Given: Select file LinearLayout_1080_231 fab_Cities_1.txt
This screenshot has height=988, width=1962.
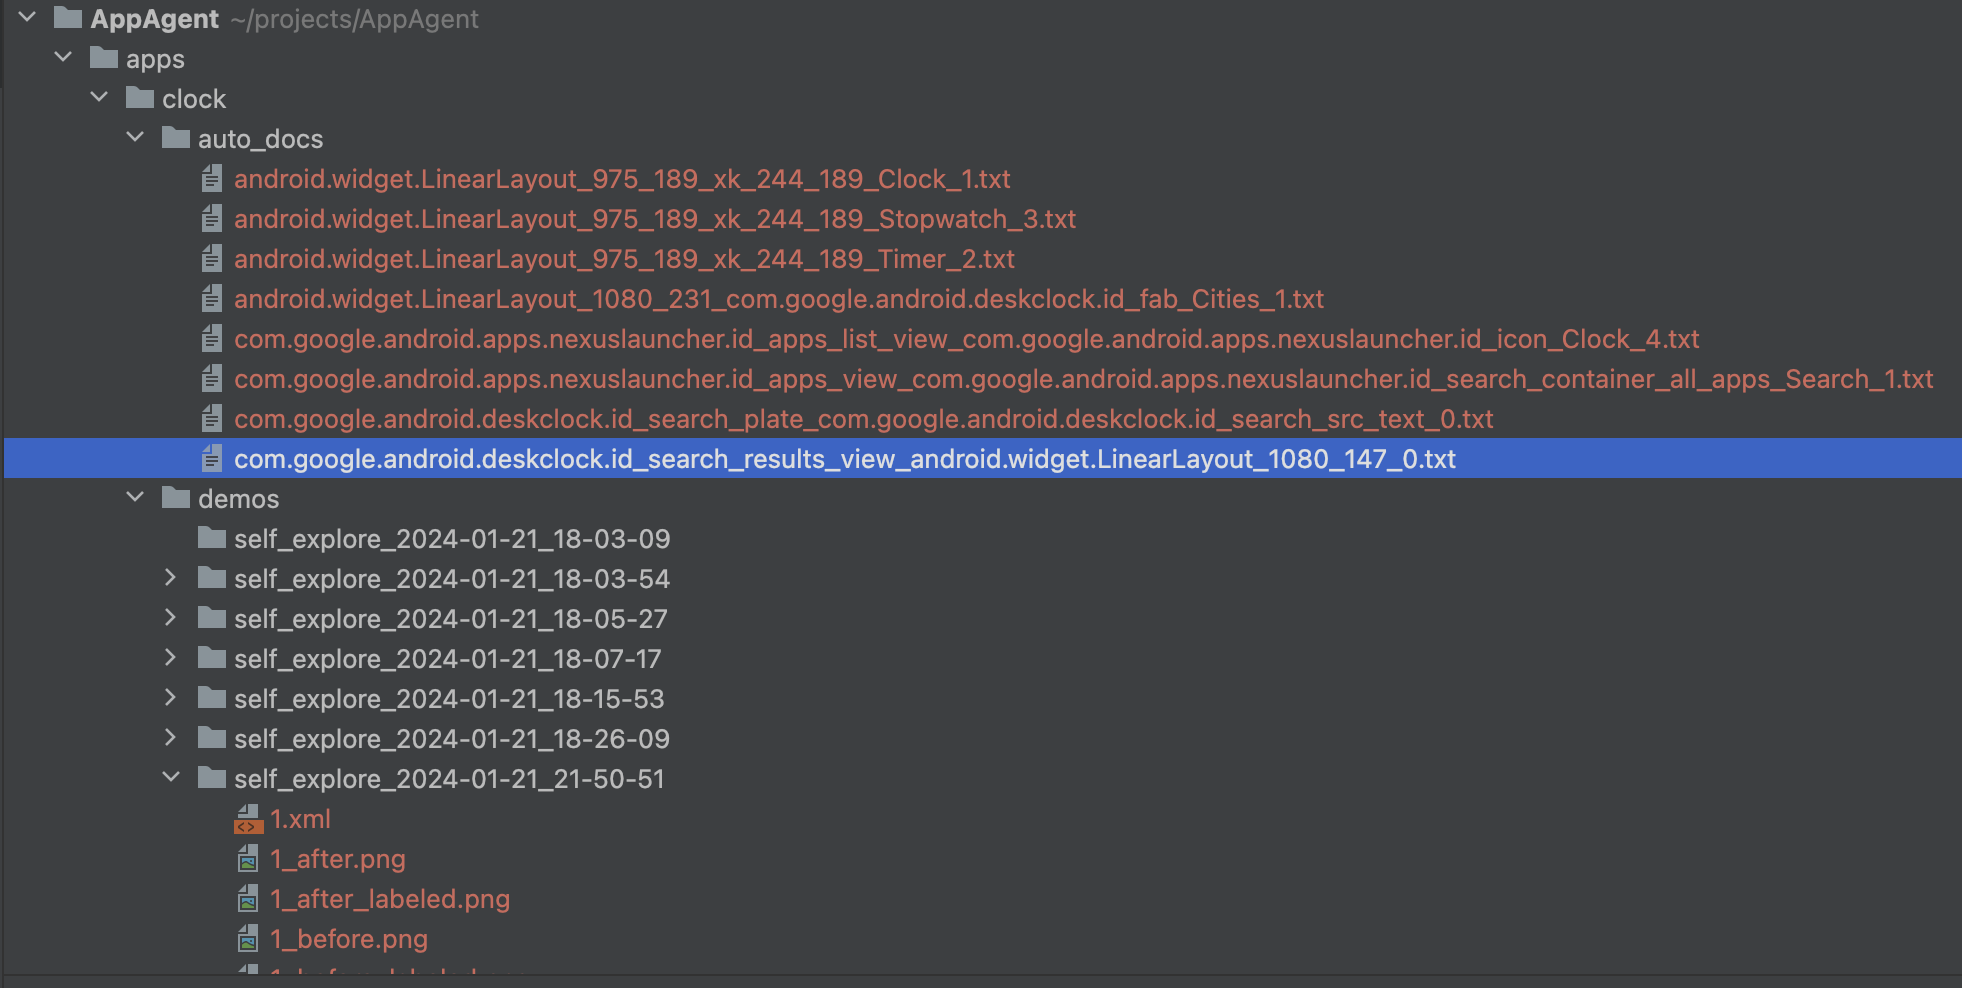Looking at the screenshot, I should [779, 299].
